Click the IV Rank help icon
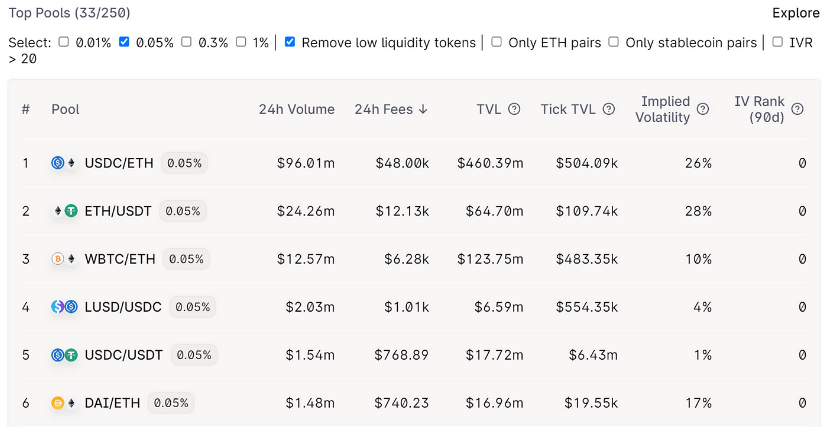The height and width of the screenshot is (435, 830). click(797, 109)
